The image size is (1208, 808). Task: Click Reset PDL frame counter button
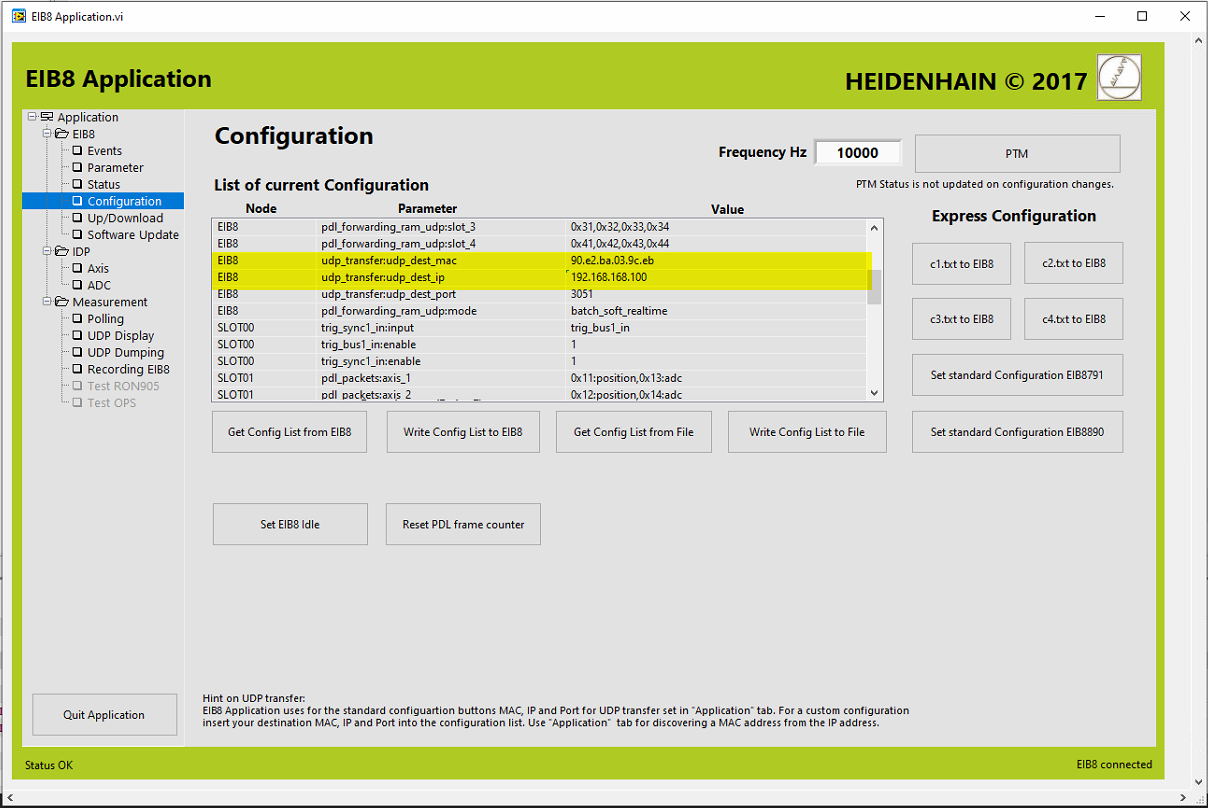463,524
